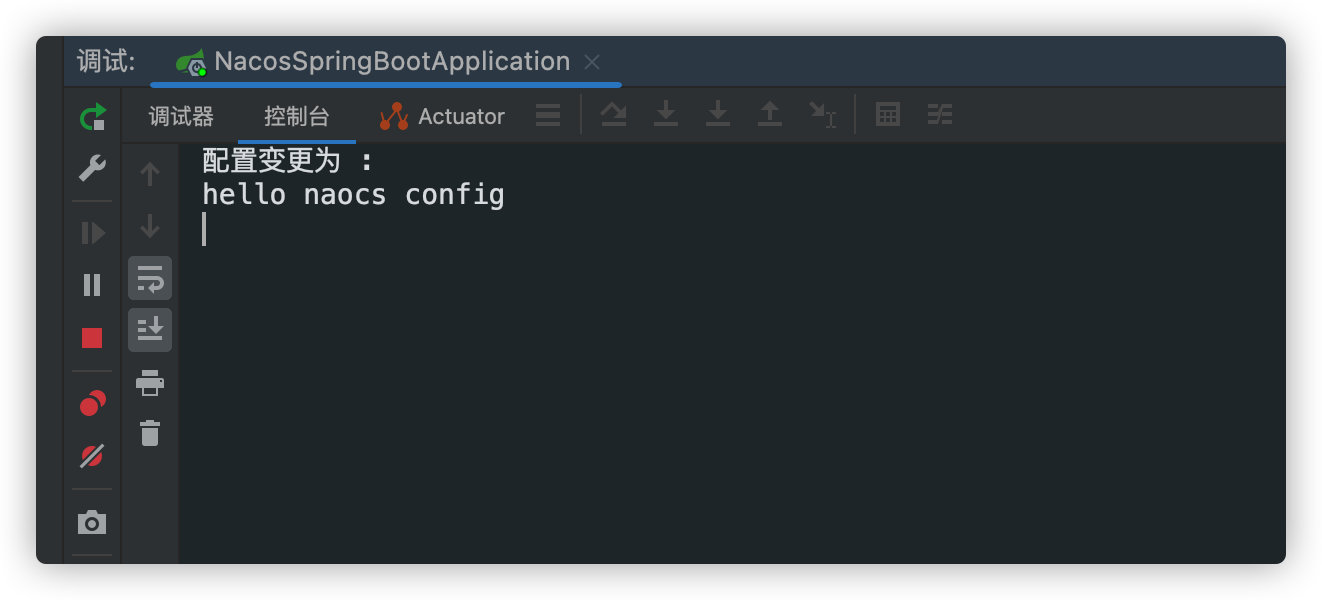Toggle soft-wrap in console
This screenshot has height=600, width=1322.
coord(150,278)
